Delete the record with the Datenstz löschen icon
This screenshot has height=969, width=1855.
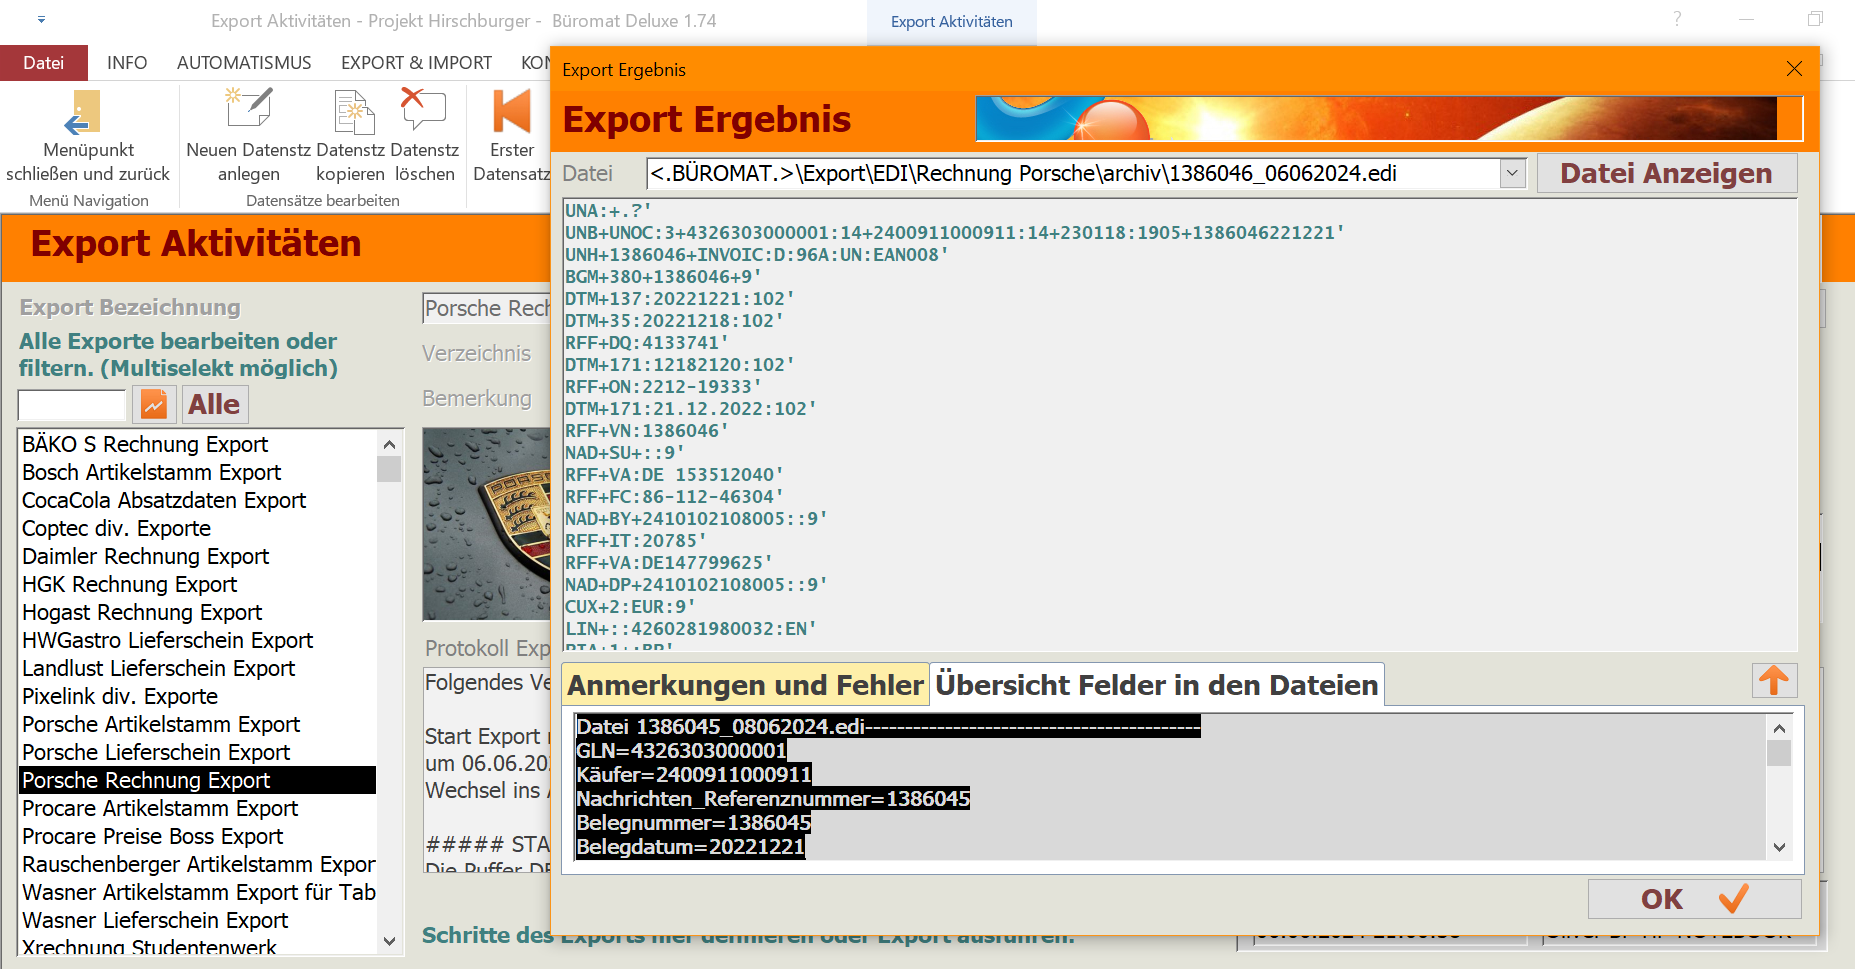[x=424, y=110]
